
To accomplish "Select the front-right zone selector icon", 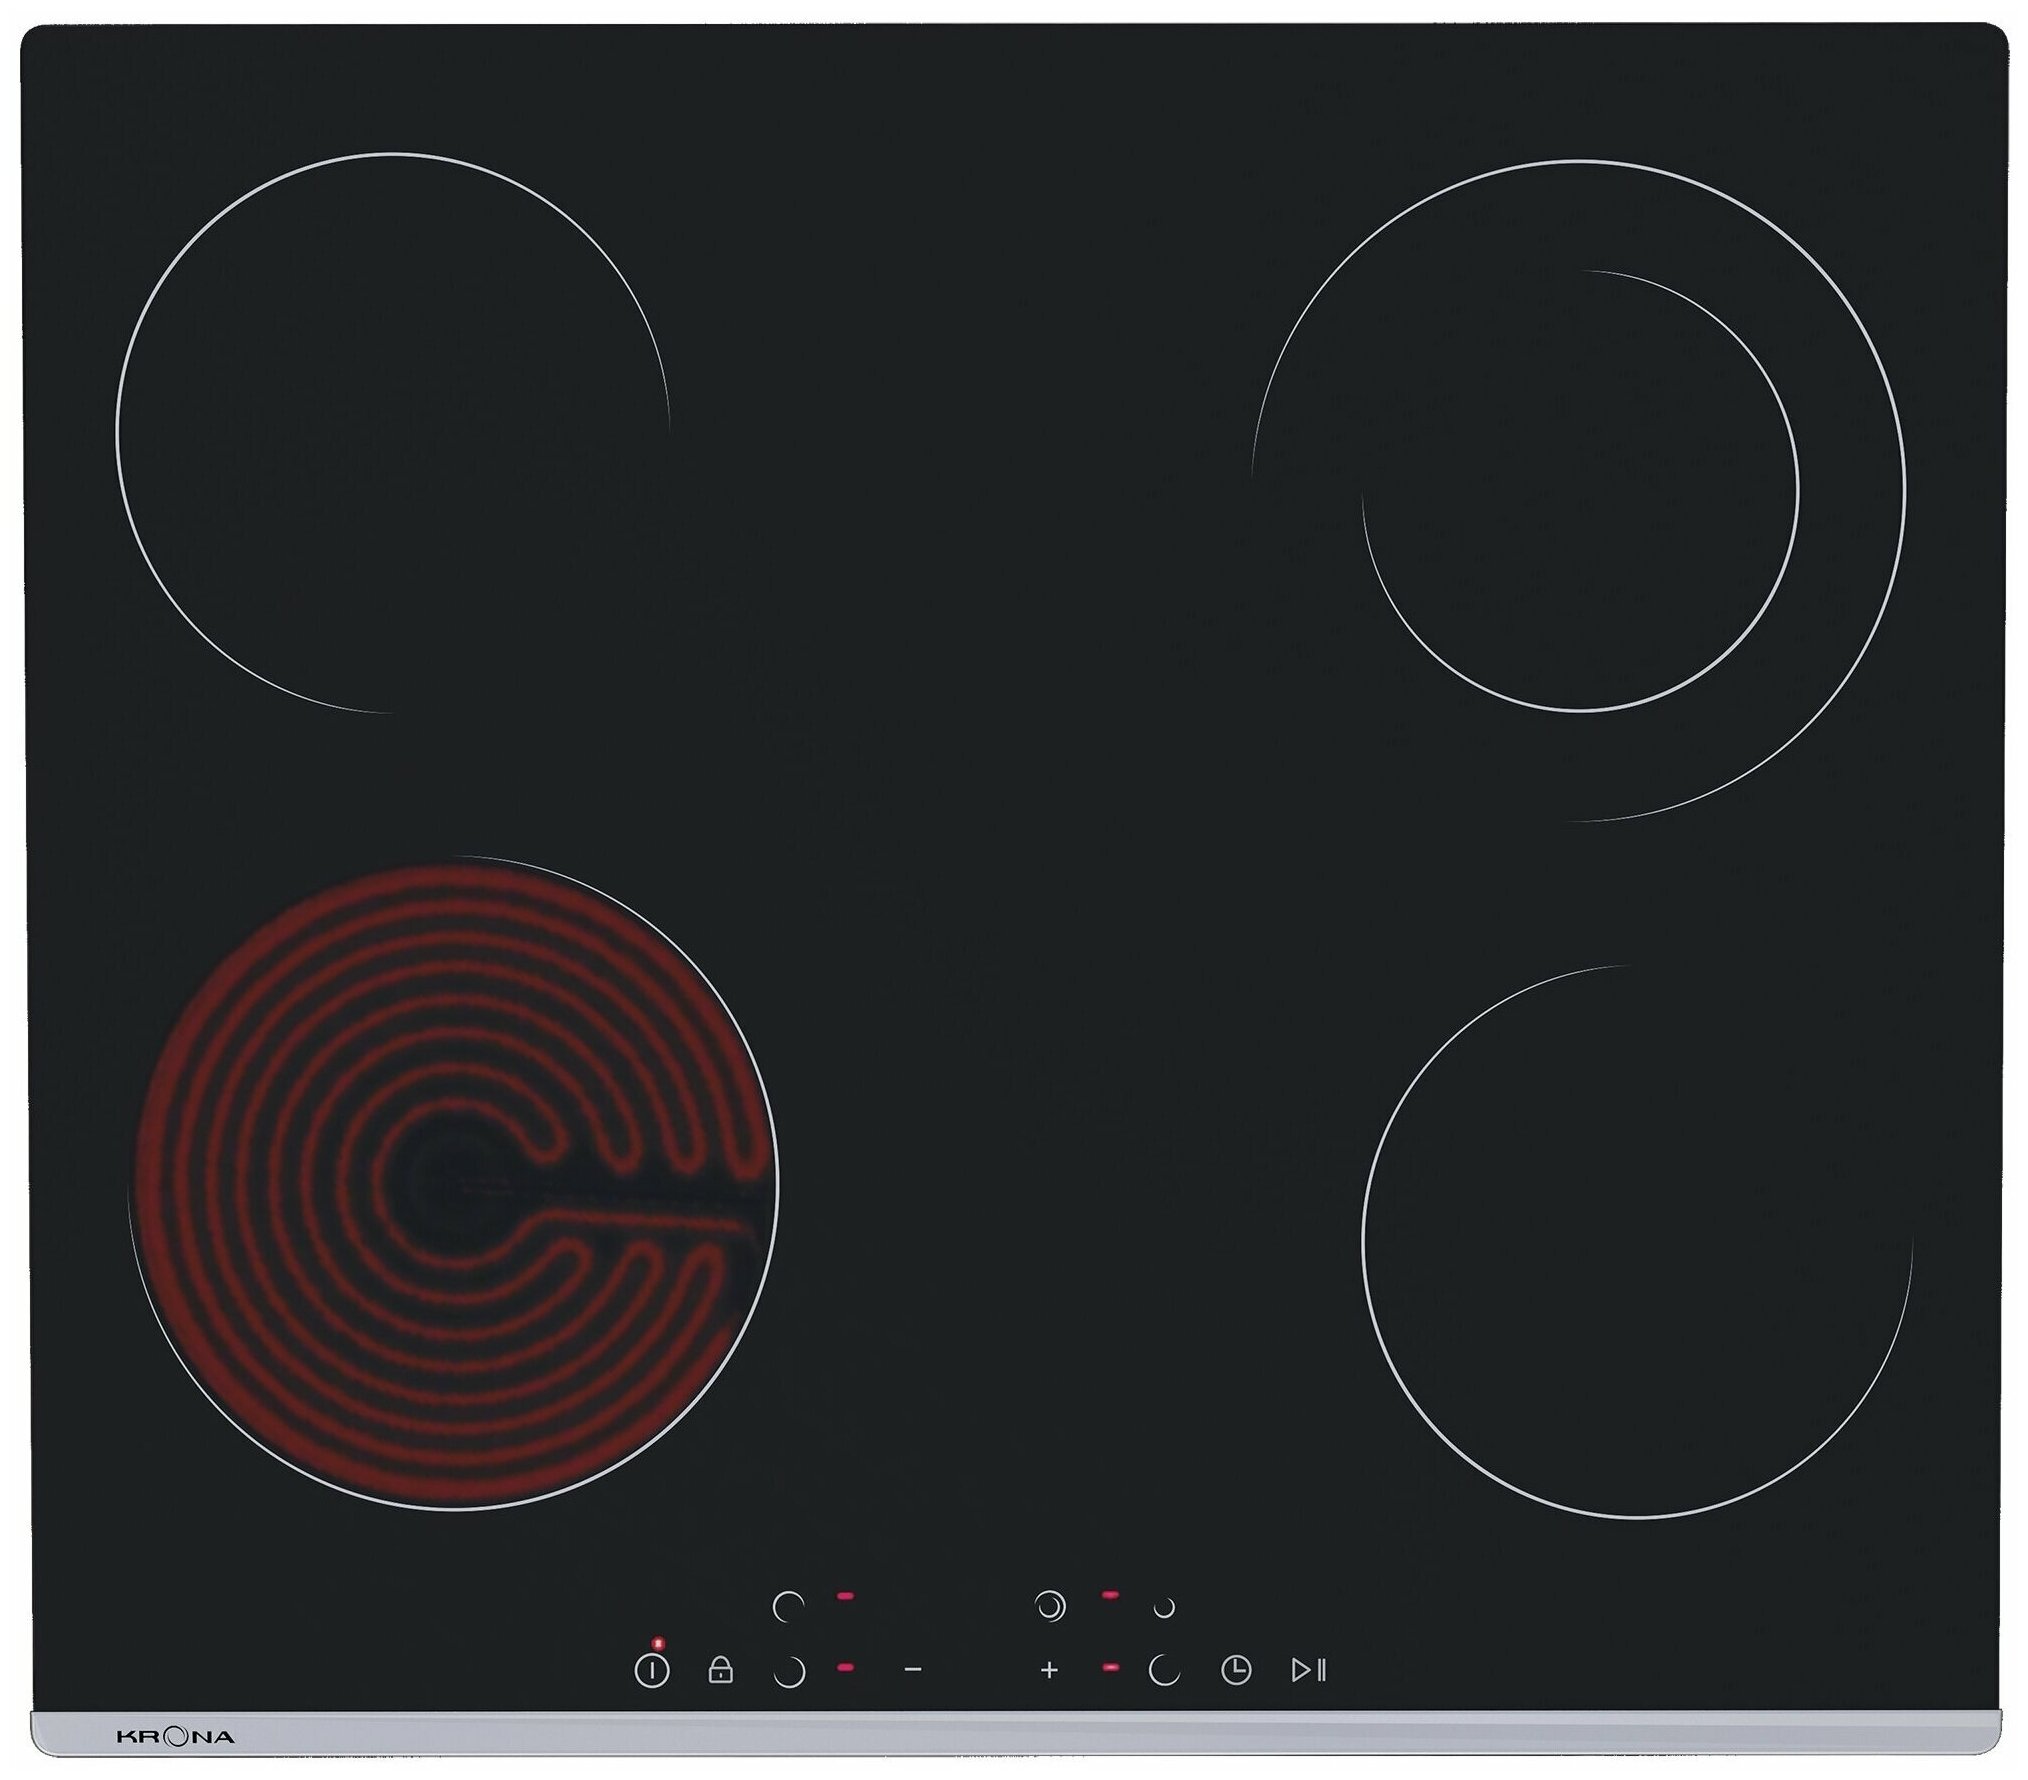I will 1164,1670.
